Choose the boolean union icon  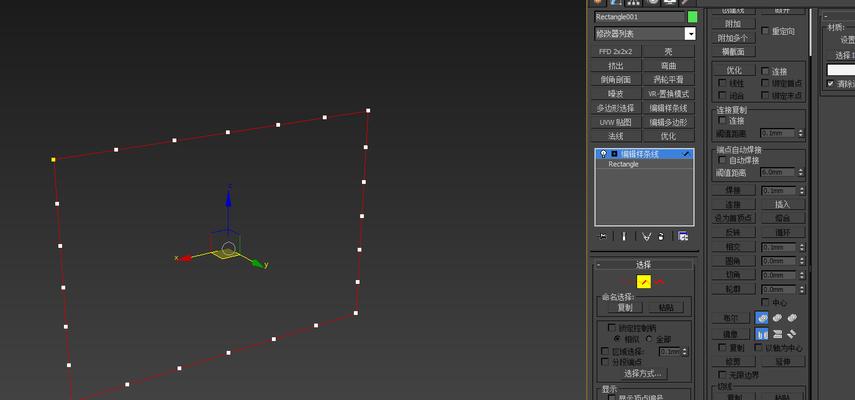point(762,318)
